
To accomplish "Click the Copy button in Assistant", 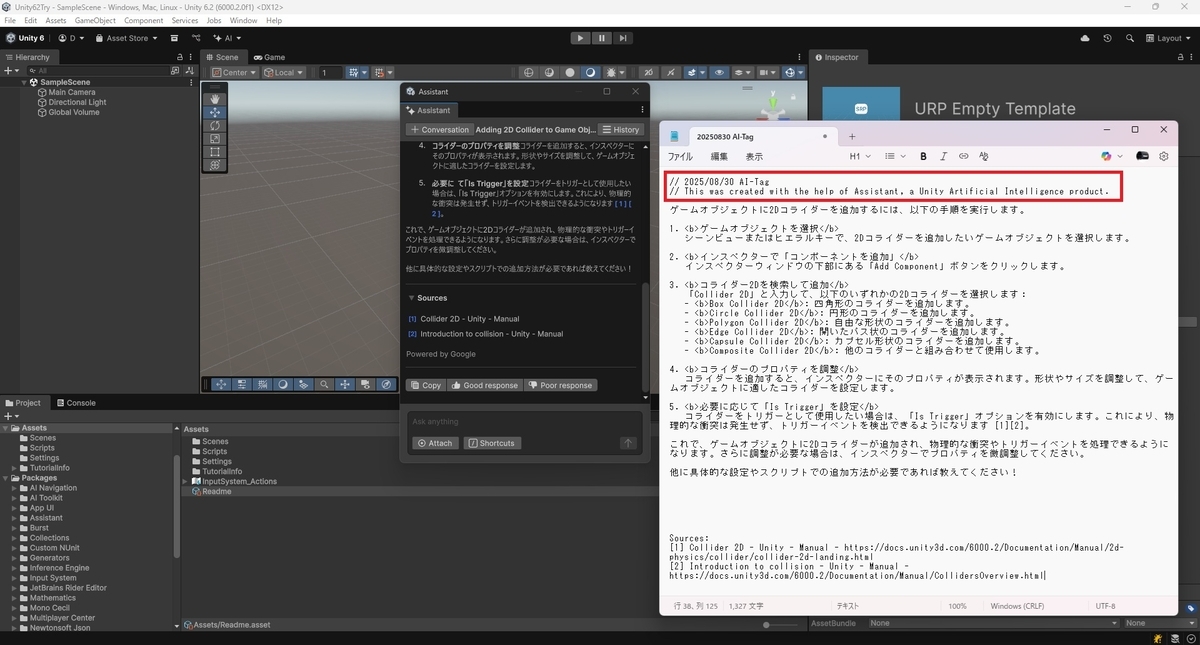I will (425, 385).
